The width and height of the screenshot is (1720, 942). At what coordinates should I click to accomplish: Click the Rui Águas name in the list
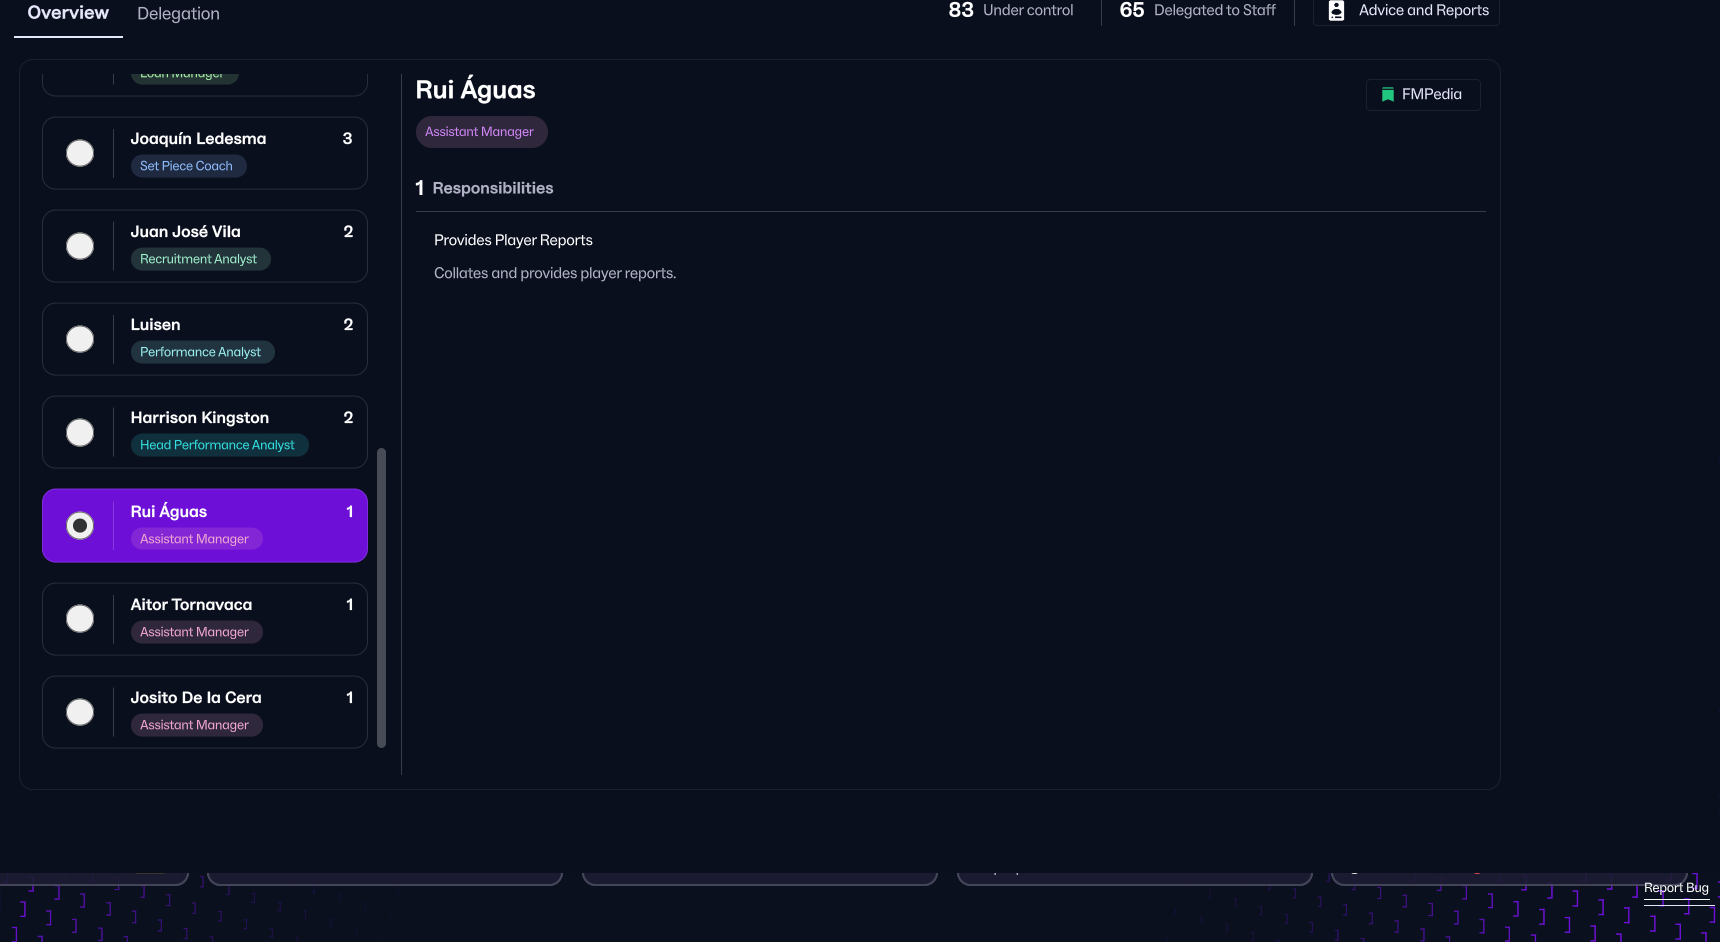pyautogui.click(x=168, y=512)
